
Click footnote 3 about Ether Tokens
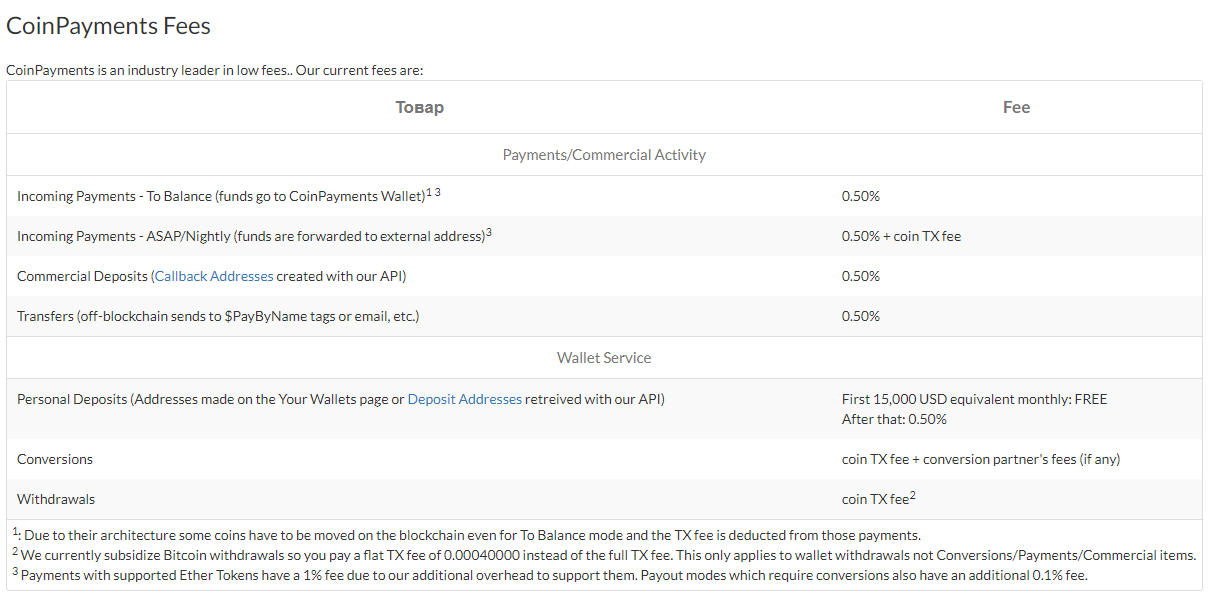tap(550, 575)
